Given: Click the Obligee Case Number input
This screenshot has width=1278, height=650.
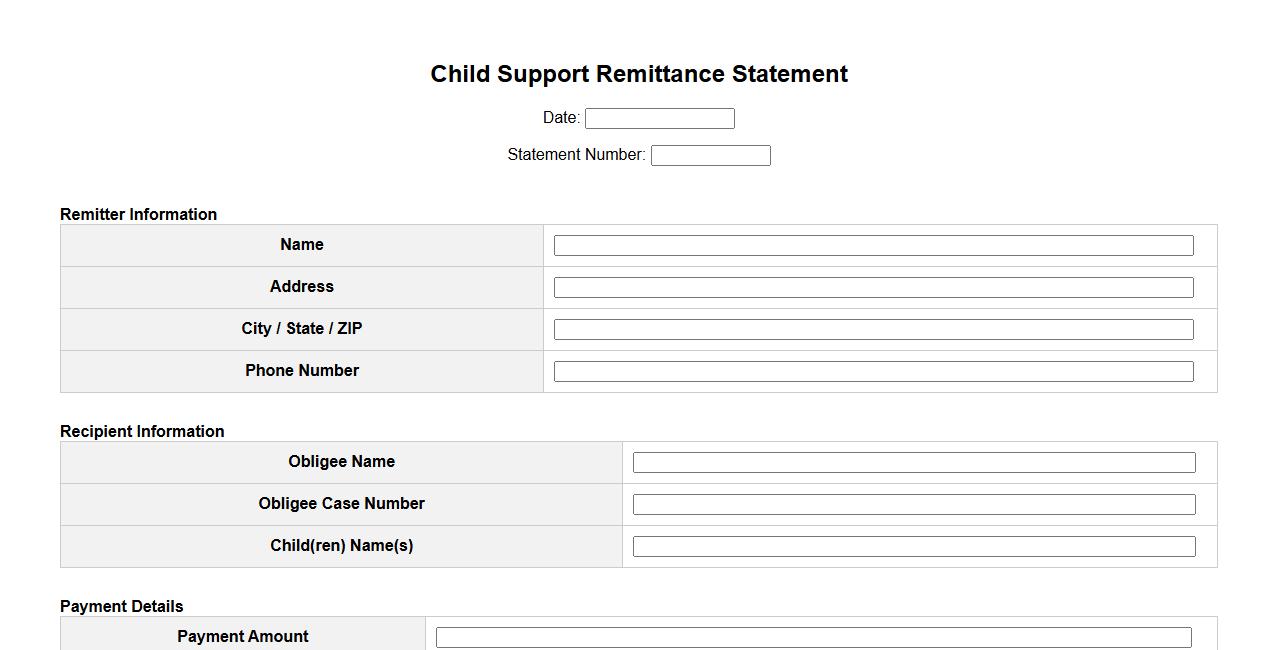Looking at the screenshot, I should 914,505.
